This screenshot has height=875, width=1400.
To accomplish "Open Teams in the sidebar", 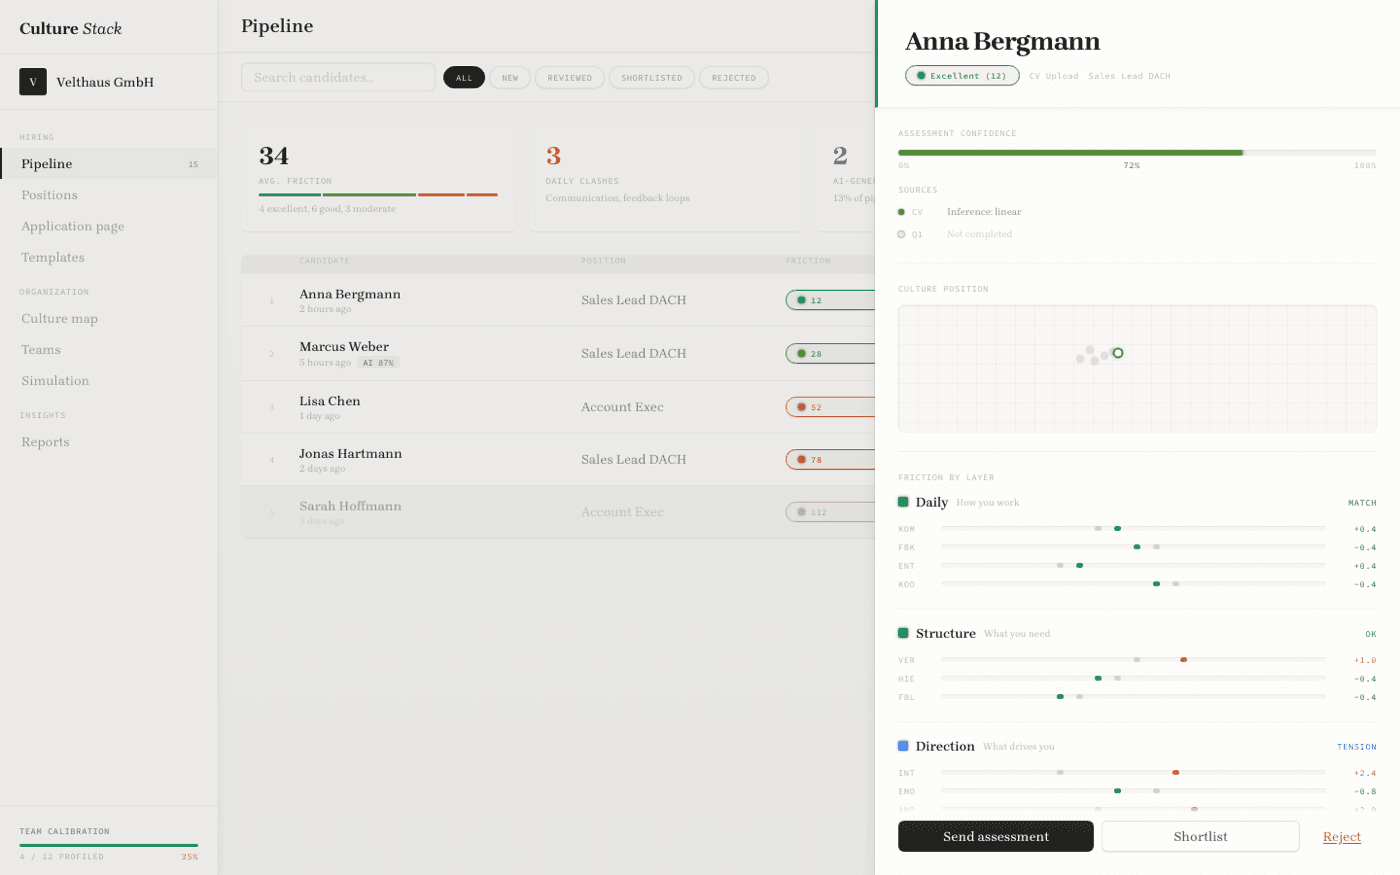I will click(x=109, y=349).
